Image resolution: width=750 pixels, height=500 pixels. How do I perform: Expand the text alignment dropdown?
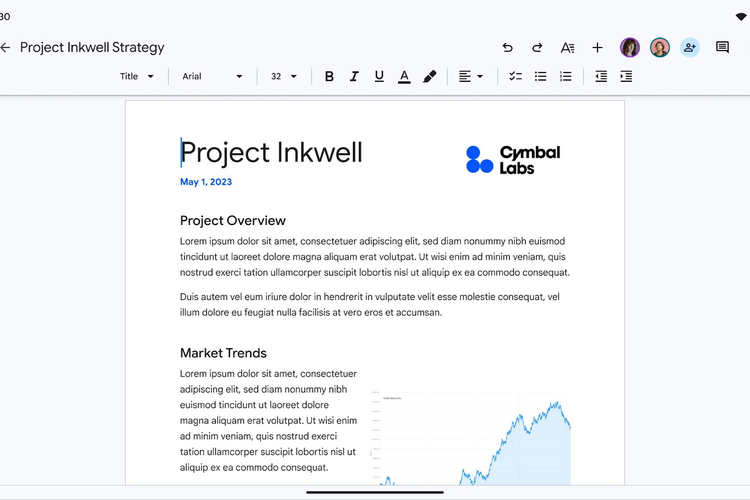[470, 76]
